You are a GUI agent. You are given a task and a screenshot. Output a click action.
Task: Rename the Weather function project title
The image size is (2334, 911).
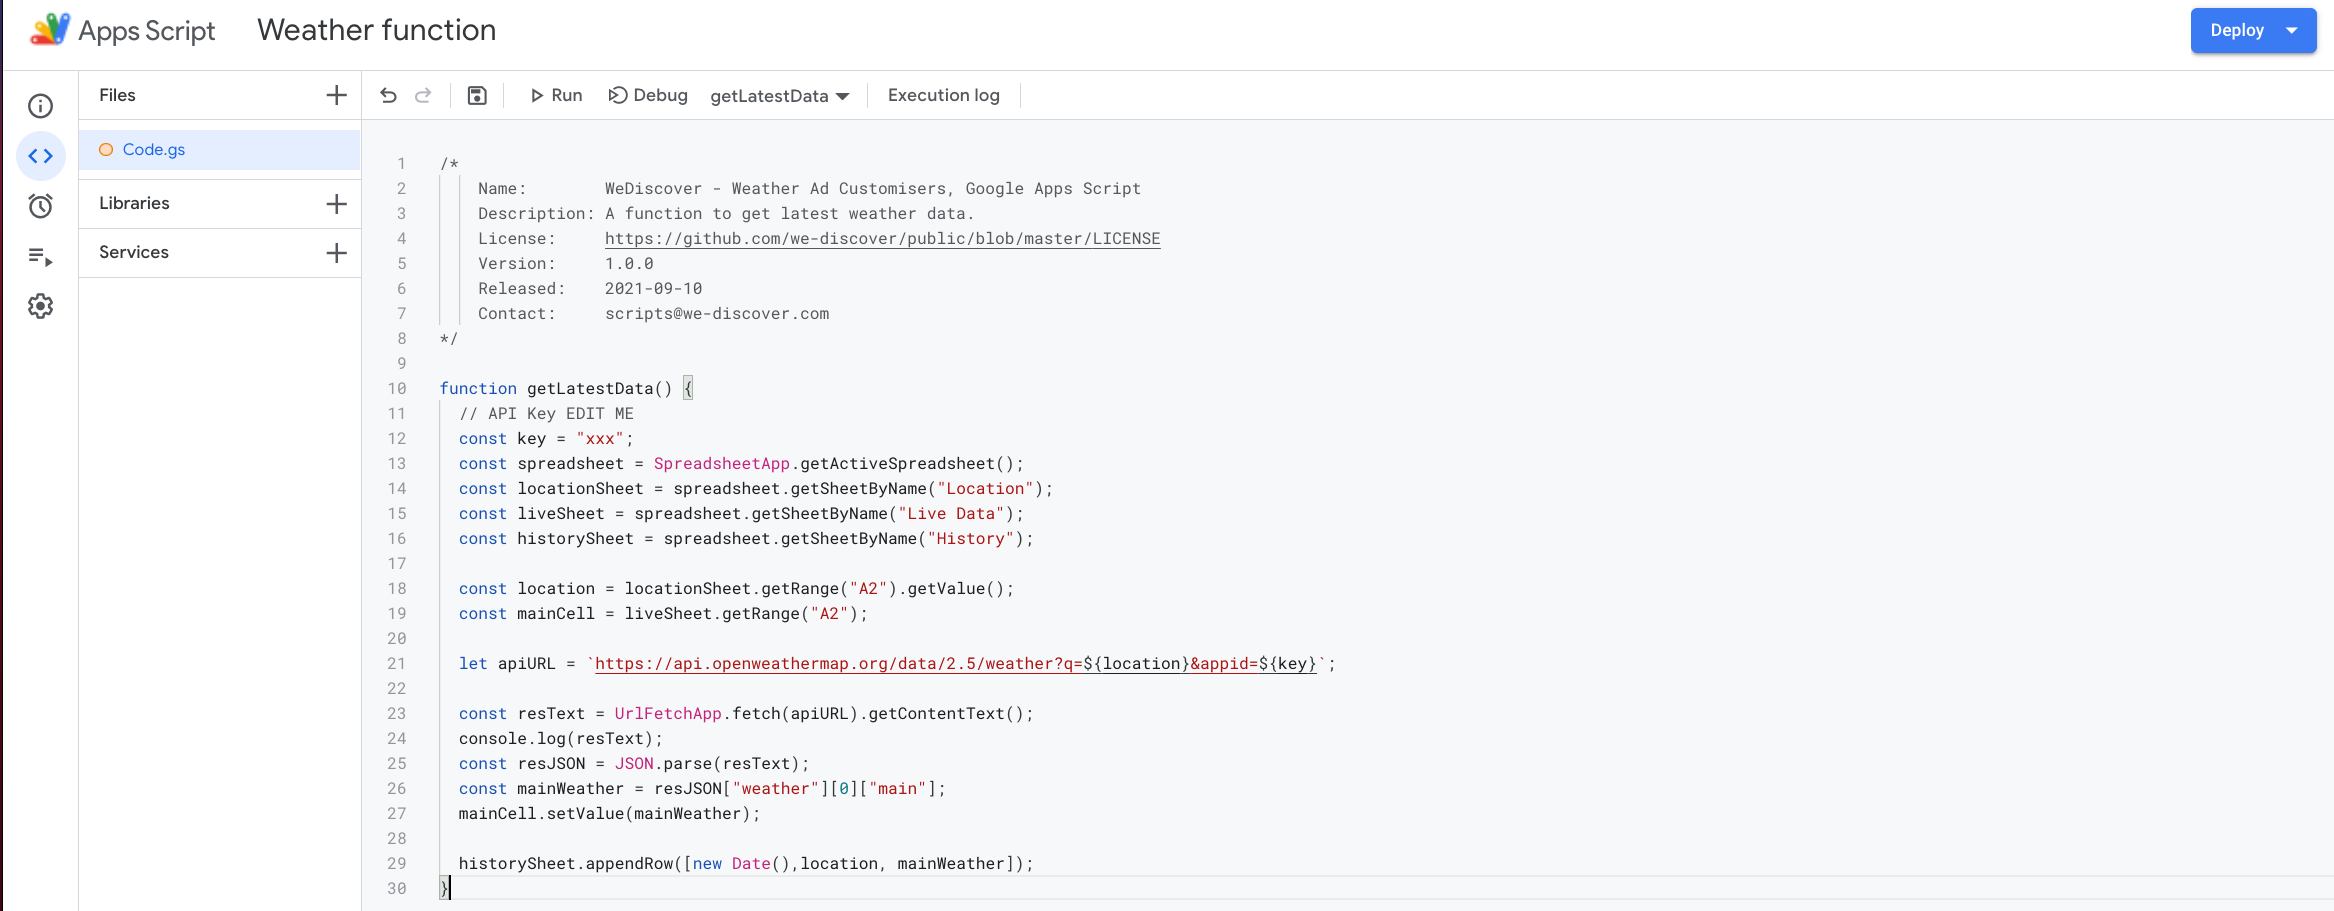(x=376, y=30)
